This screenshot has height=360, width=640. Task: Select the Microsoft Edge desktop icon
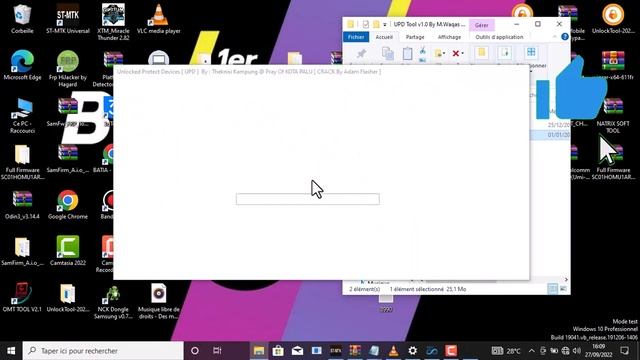(22, 65)
